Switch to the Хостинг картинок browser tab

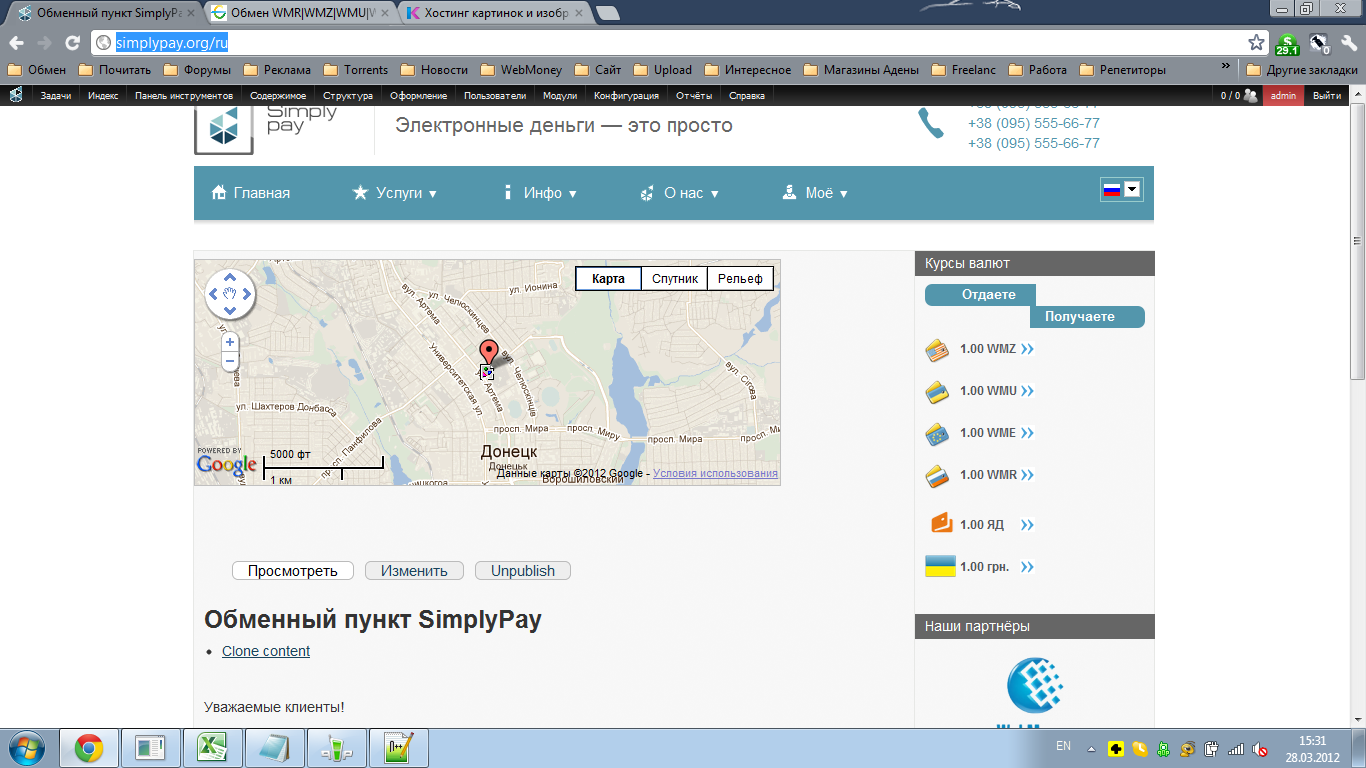pyautogui.click(x=496, y=14)
